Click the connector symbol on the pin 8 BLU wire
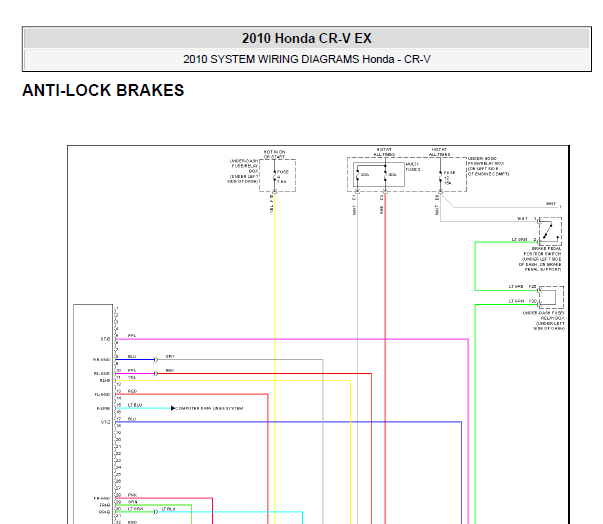 click(155, 359)
